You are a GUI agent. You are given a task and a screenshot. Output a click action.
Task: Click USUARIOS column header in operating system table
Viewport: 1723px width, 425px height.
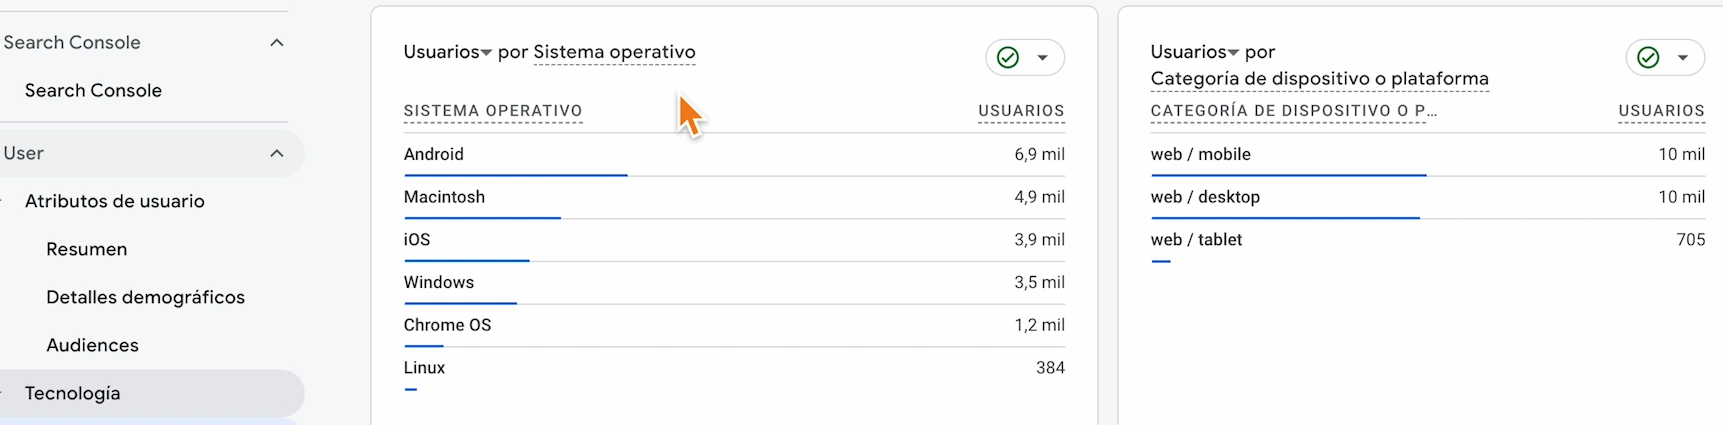pyautogui.click(x=1020, y=111)
